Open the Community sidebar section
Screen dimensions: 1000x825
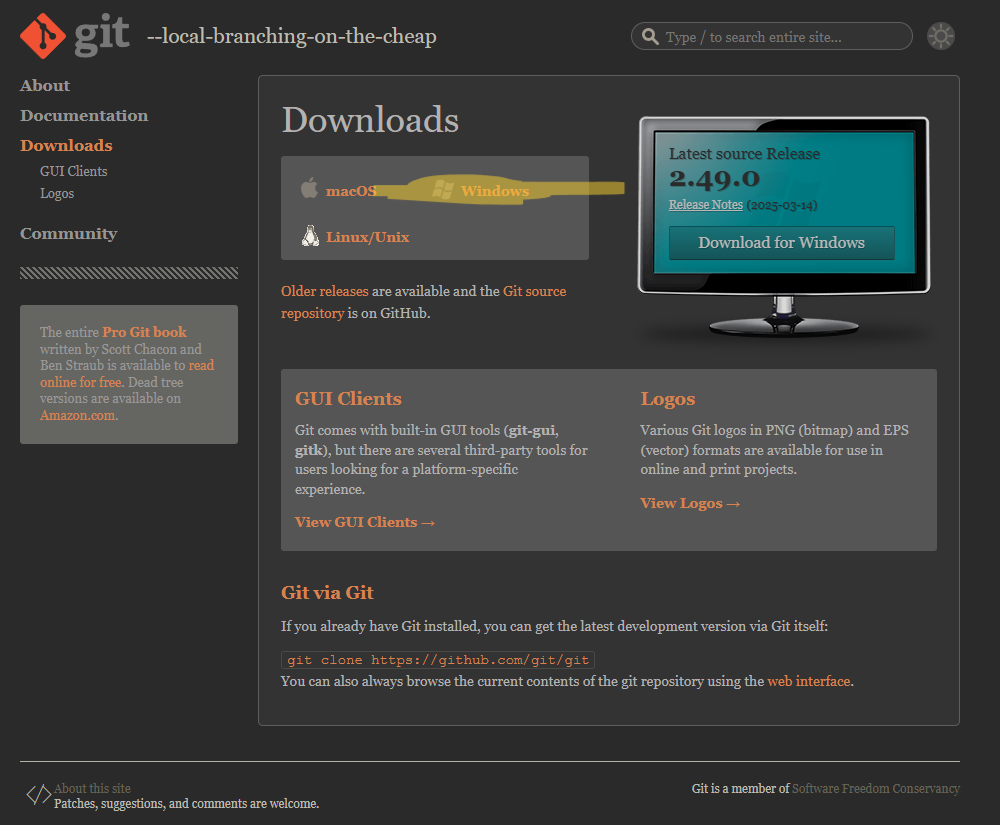[x=68, y=233]
